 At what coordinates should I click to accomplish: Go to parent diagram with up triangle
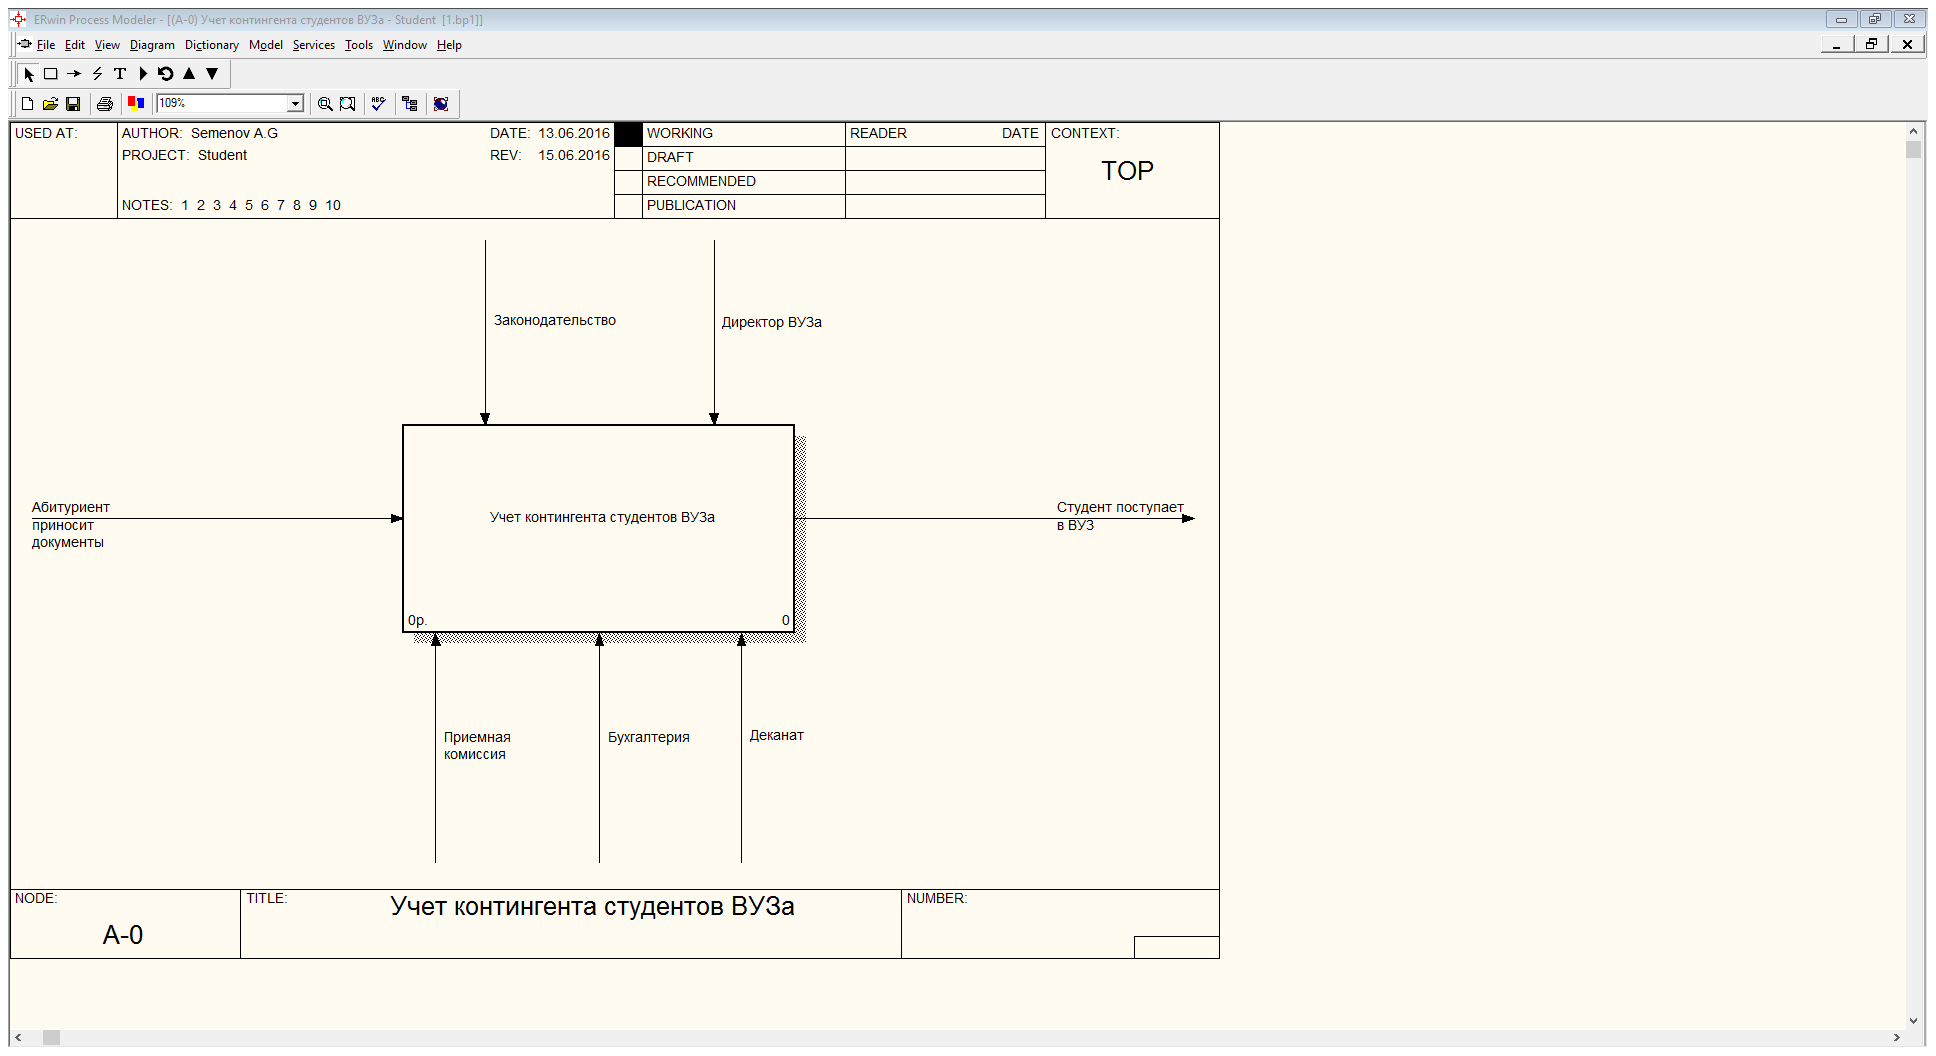click(x=189, y=74)
